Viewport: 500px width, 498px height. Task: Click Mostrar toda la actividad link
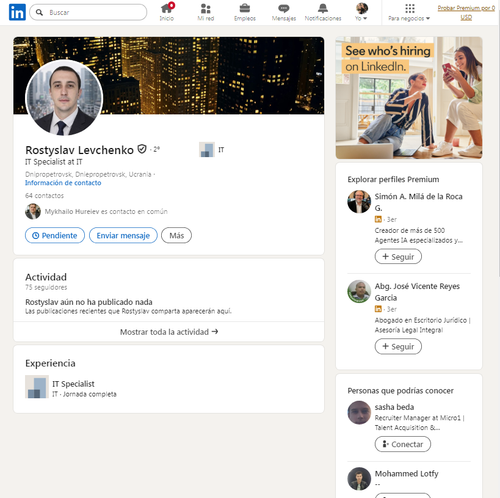tap(169, 332)
